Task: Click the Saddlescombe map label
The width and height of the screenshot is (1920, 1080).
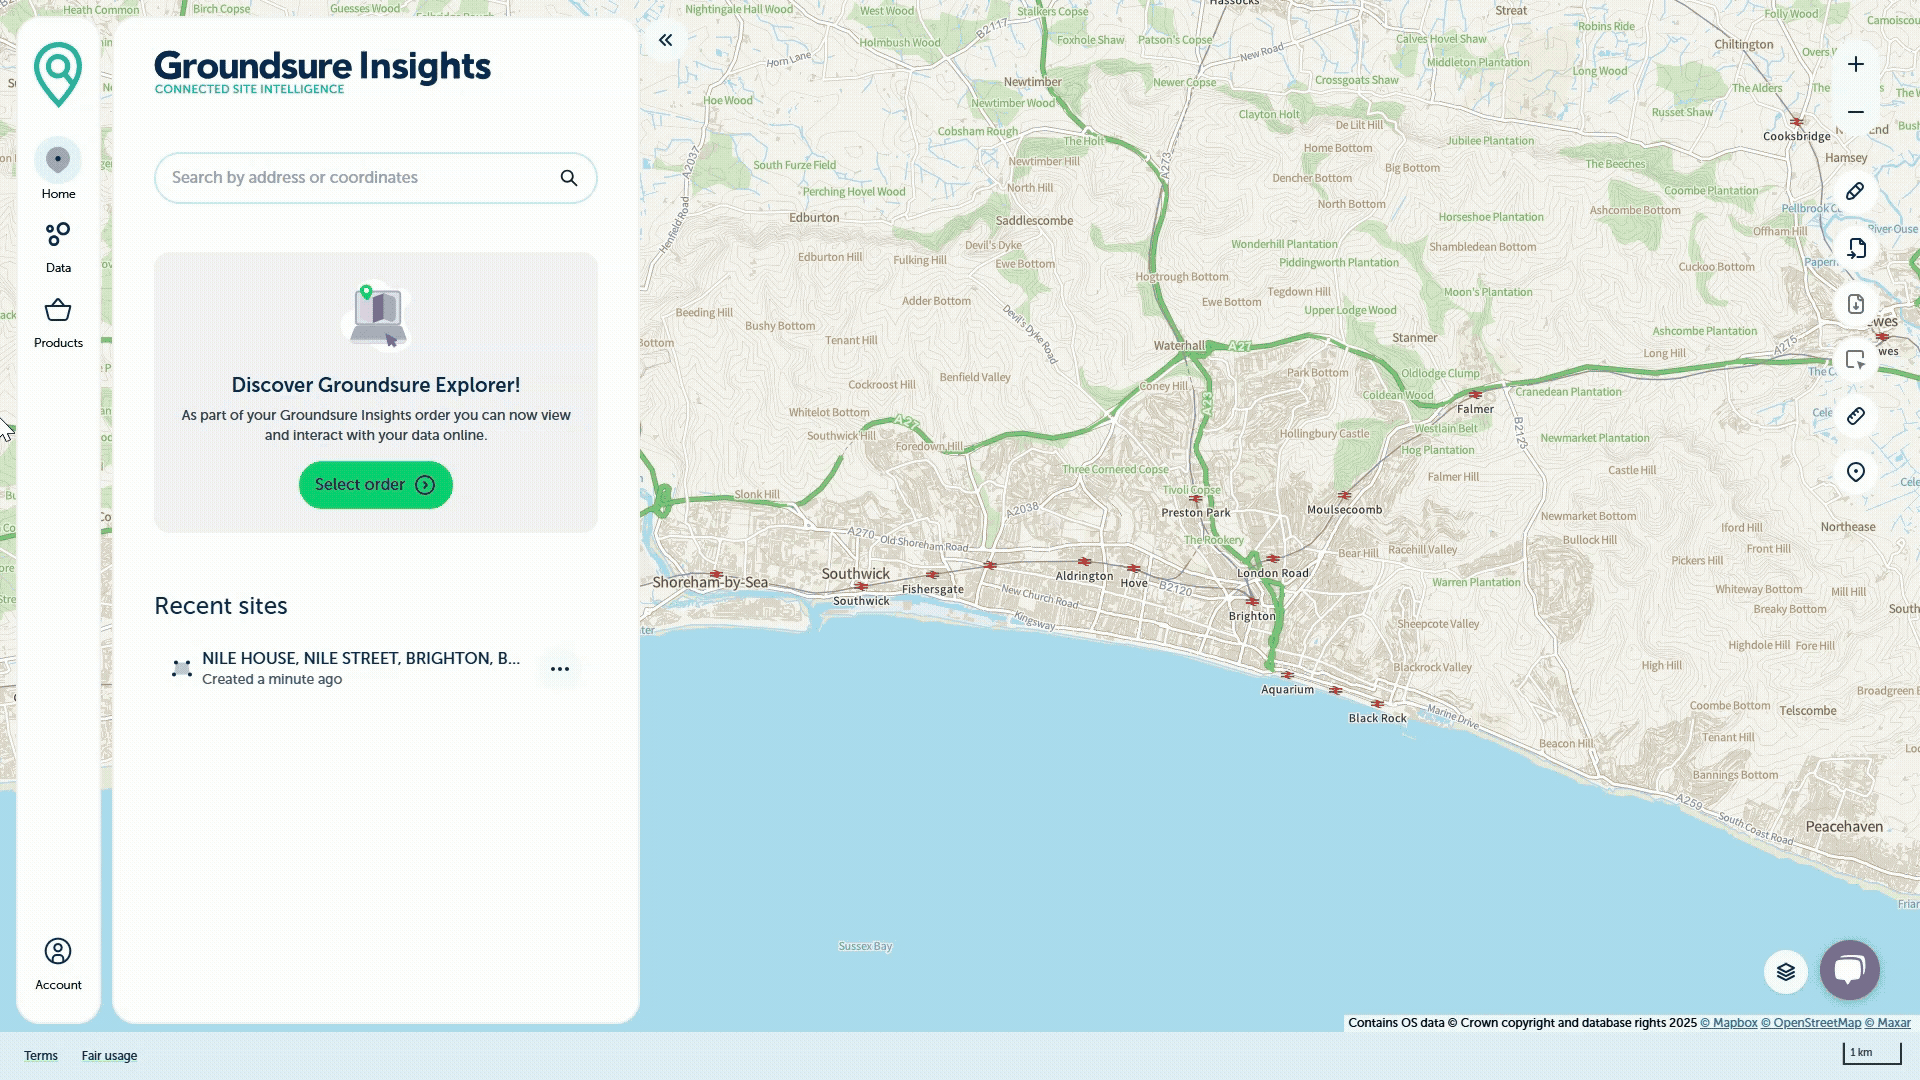Action: 1034,221
